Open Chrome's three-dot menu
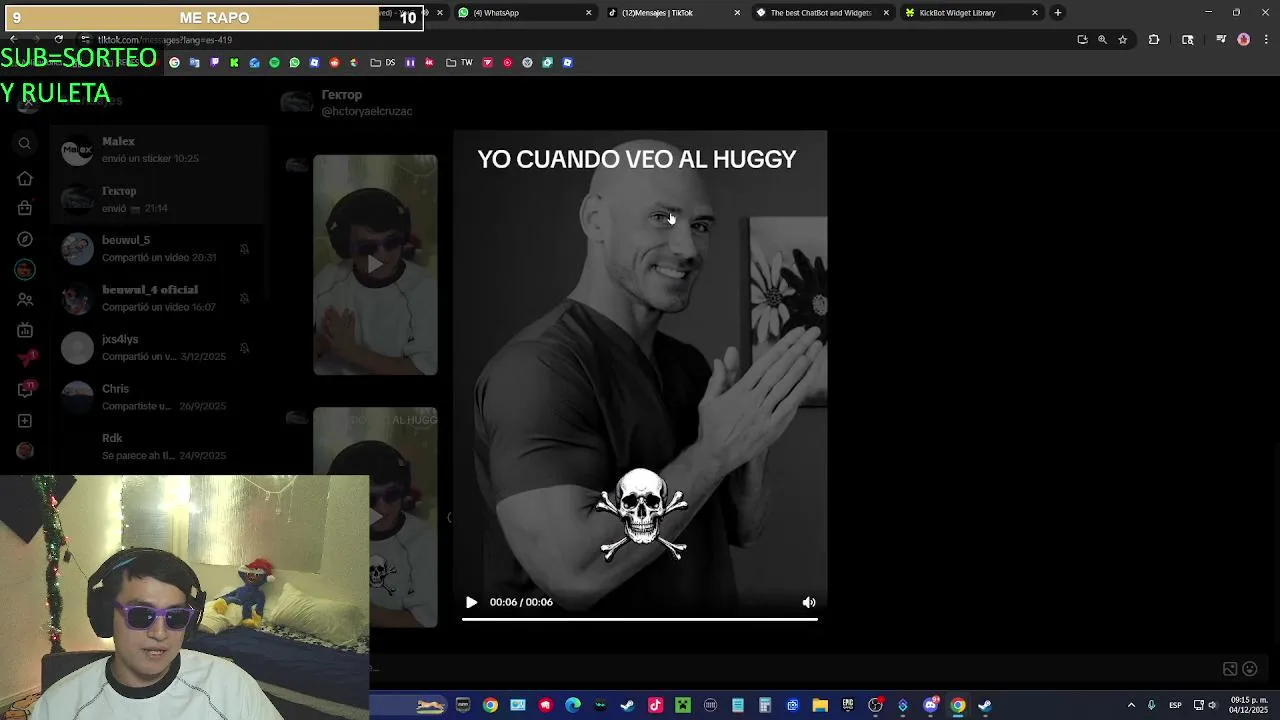The image size is (1280, 720). point(1264,40)
